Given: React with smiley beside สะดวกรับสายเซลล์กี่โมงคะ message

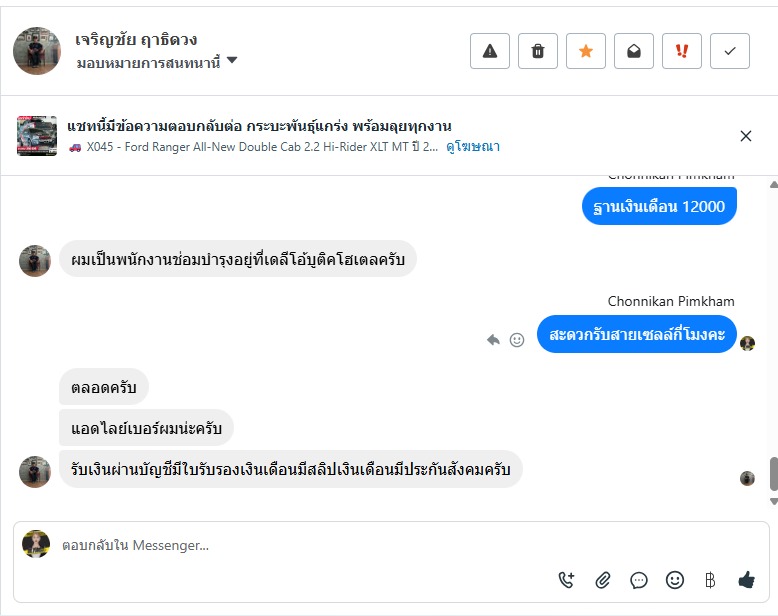Looking at the screenshot, I should (x=517, y=340).
